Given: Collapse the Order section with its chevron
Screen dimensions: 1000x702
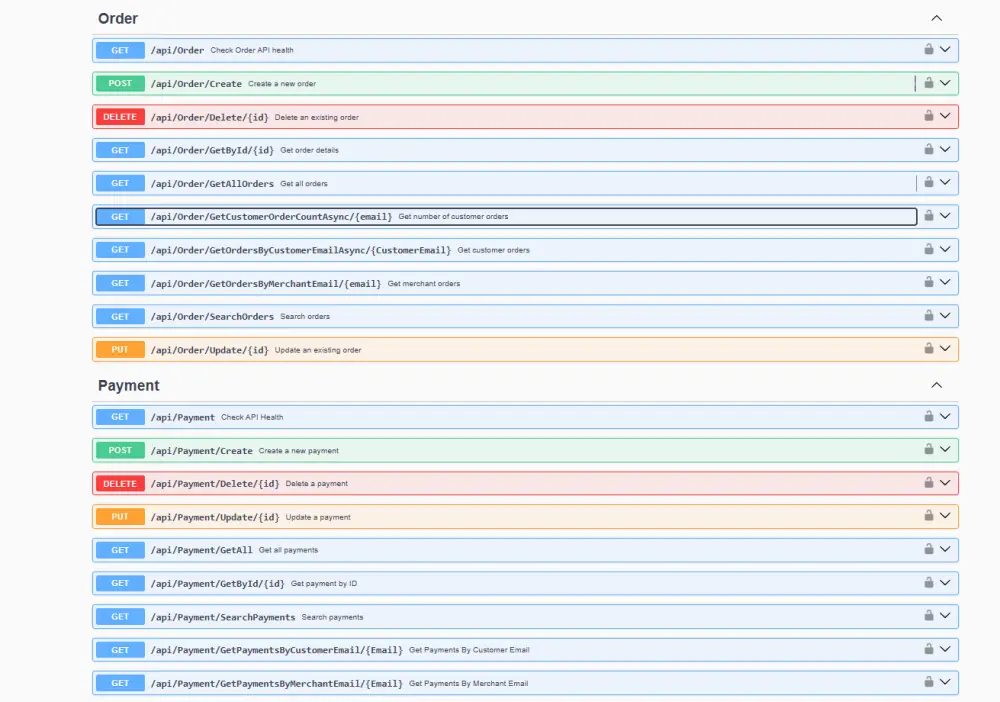Looking at the screenshot, I should click(x=937, y=18).
